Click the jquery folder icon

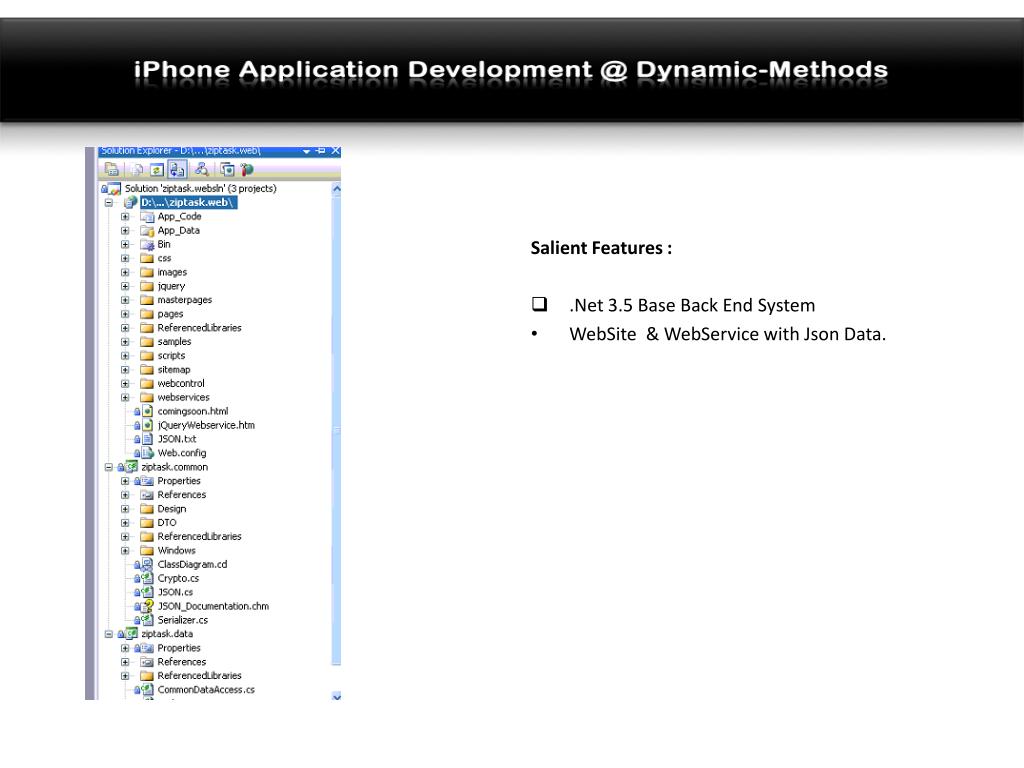coord(147,286)
